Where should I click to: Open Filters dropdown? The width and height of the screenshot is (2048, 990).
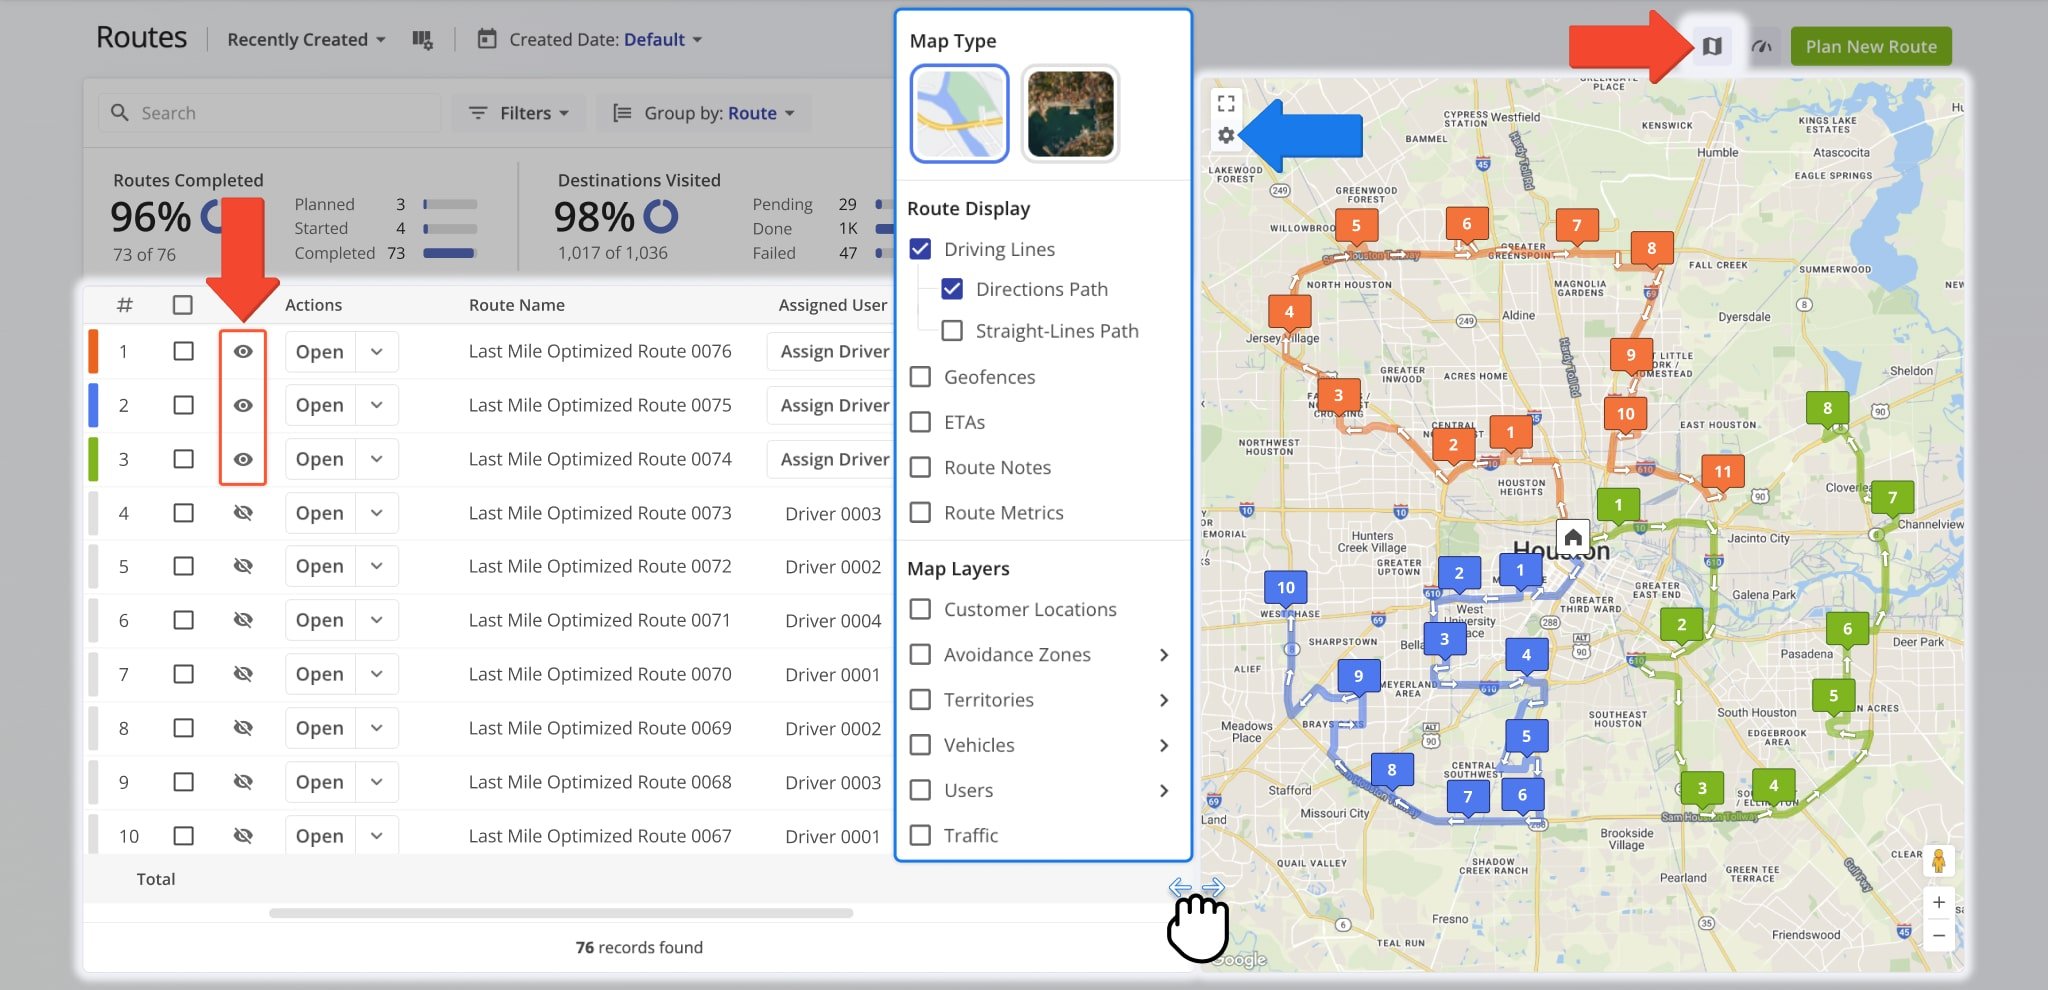pos(518,113)
